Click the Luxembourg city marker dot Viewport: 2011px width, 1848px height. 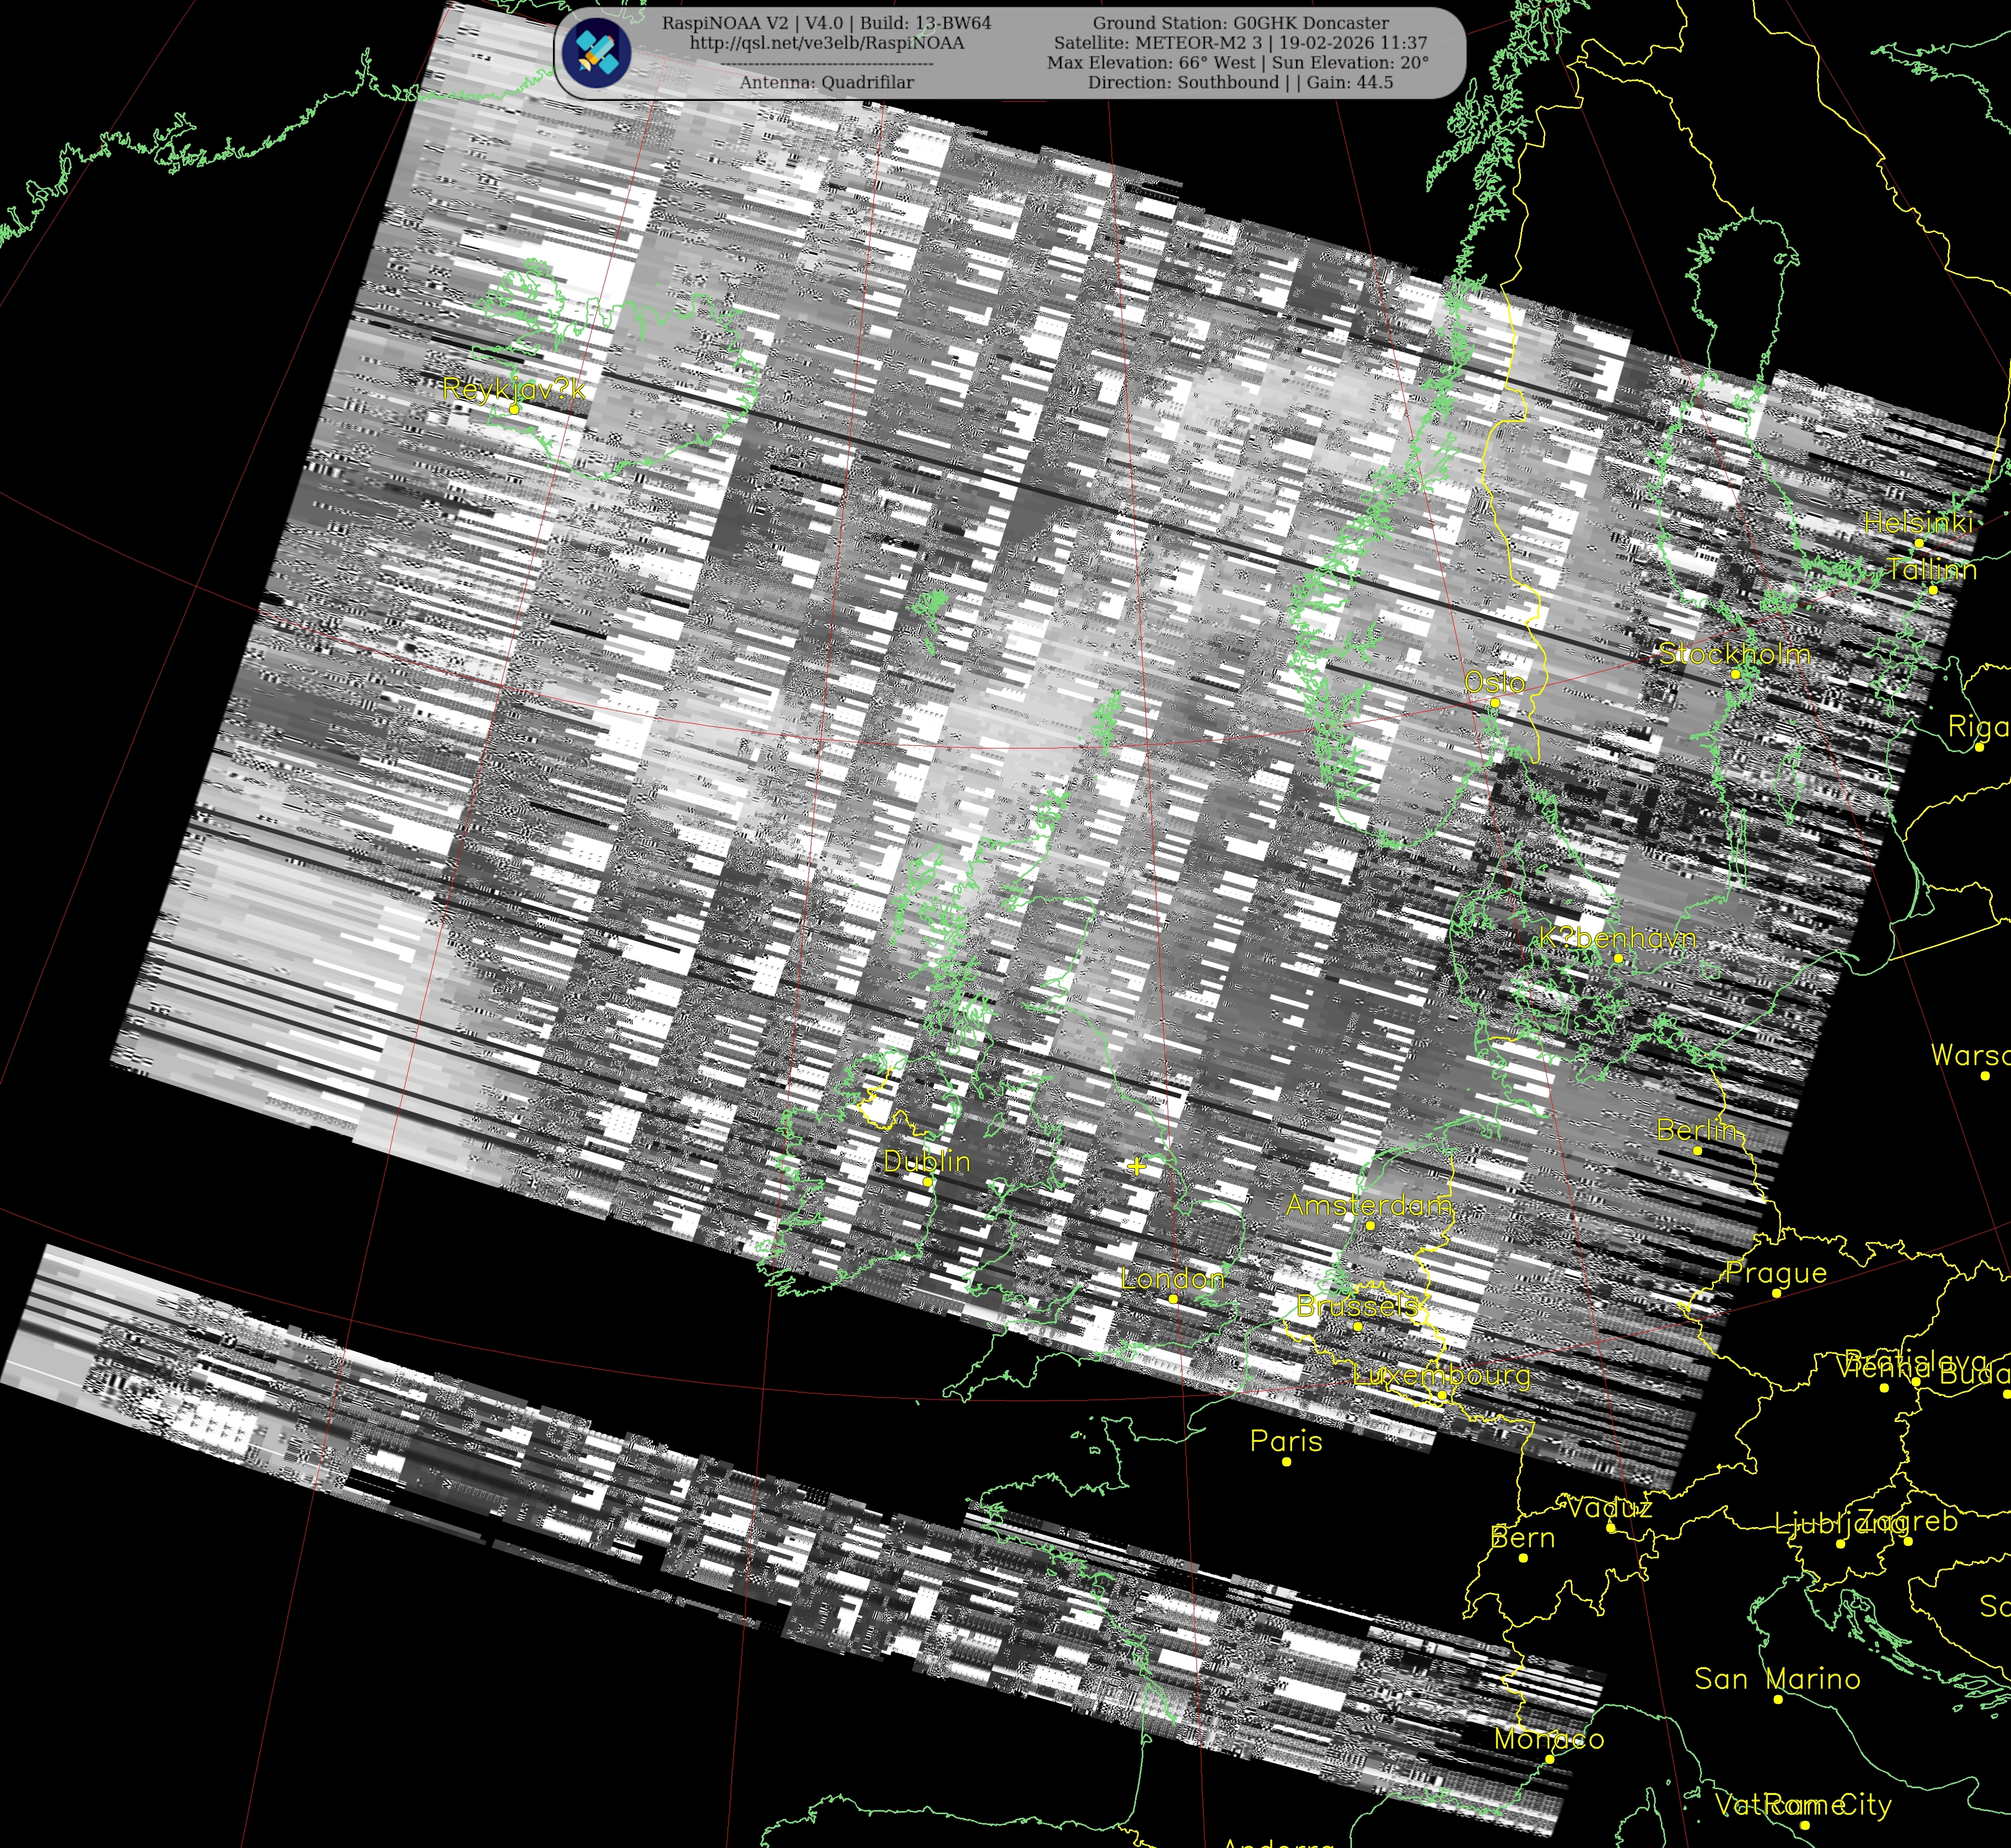coord(1442,1395)
